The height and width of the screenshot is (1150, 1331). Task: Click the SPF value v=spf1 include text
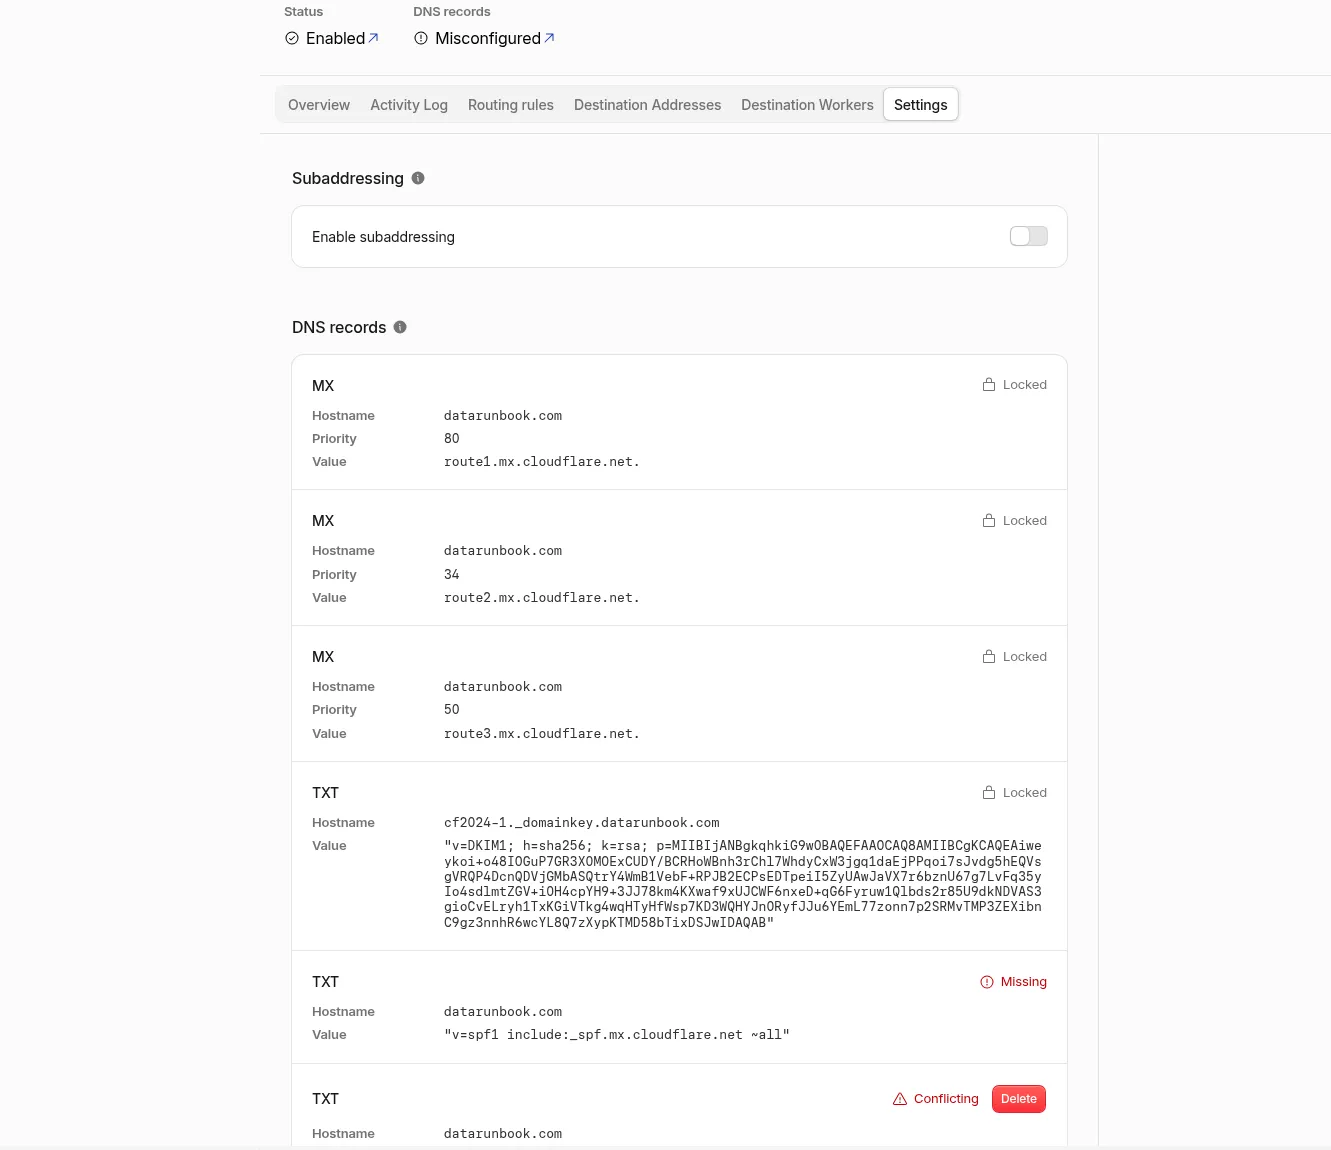[617, 1035]
